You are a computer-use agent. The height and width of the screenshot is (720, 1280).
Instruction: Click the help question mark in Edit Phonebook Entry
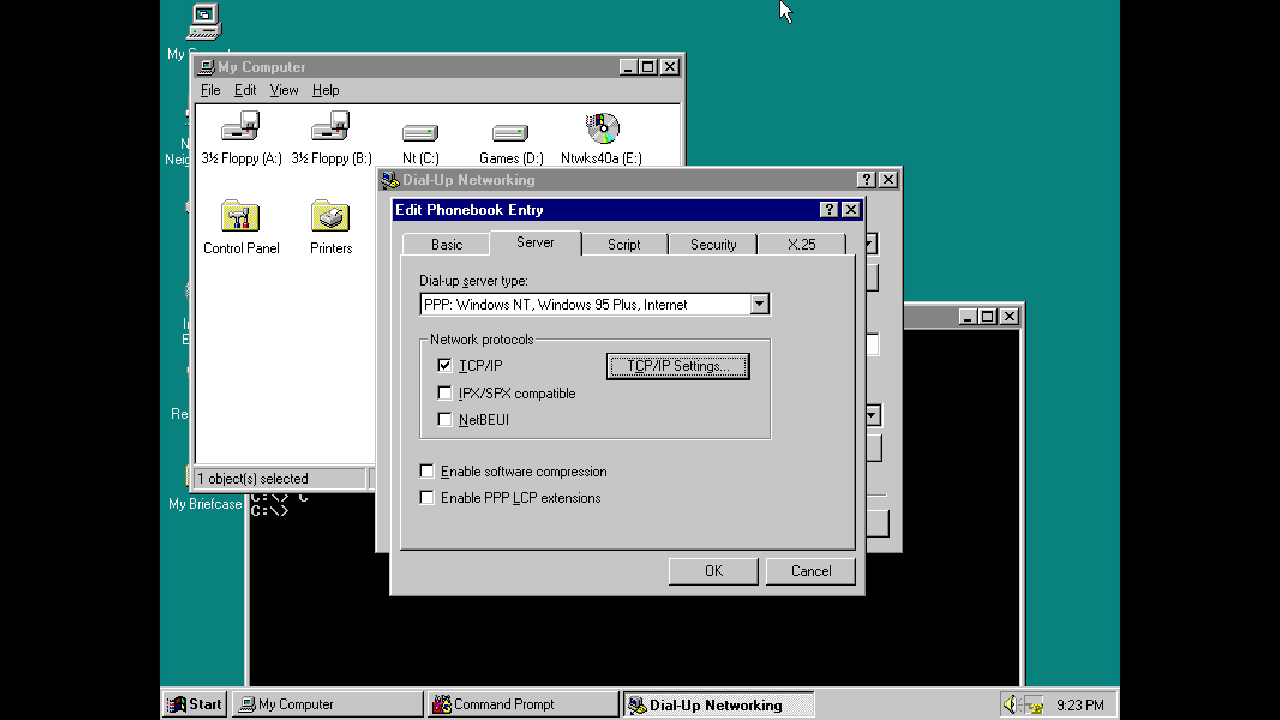[828, 209]
